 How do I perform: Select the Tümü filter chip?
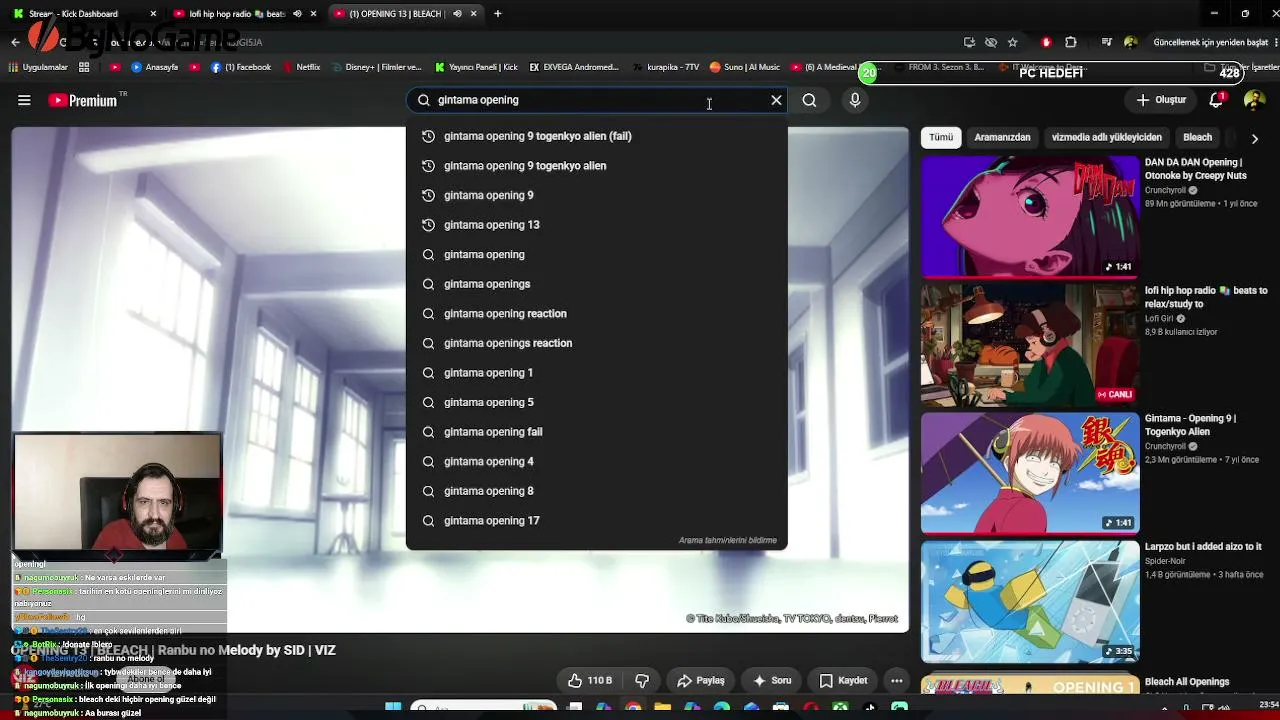[x=941, y=137]
